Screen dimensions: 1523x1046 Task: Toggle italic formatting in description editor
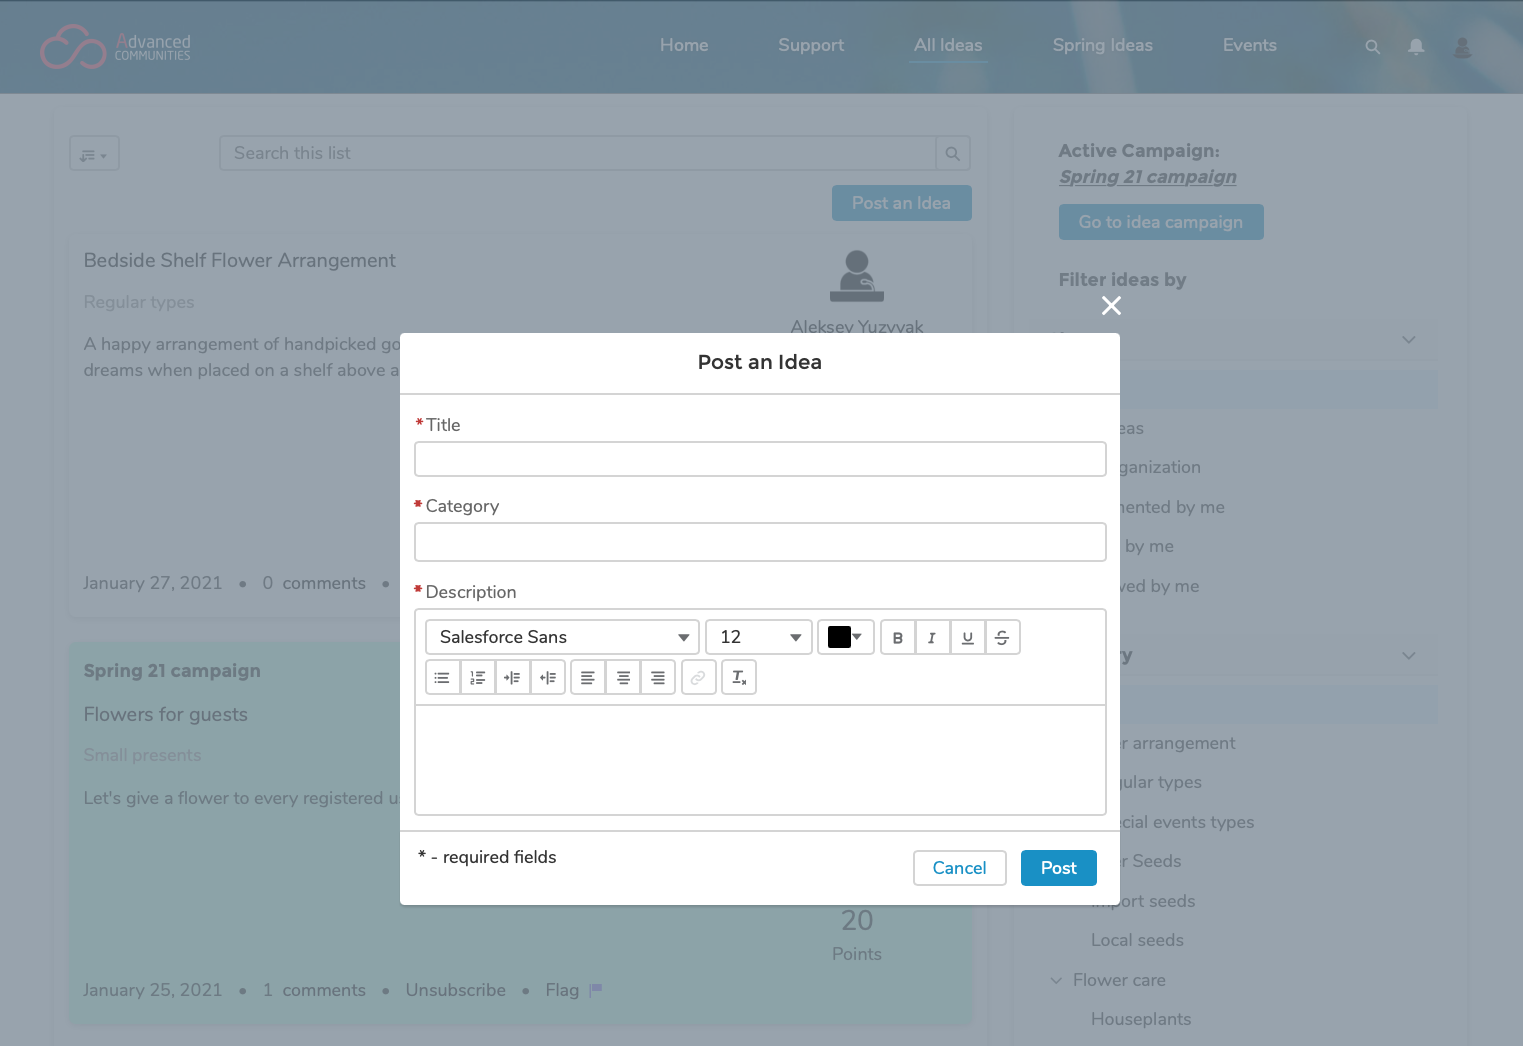point(932,637)
